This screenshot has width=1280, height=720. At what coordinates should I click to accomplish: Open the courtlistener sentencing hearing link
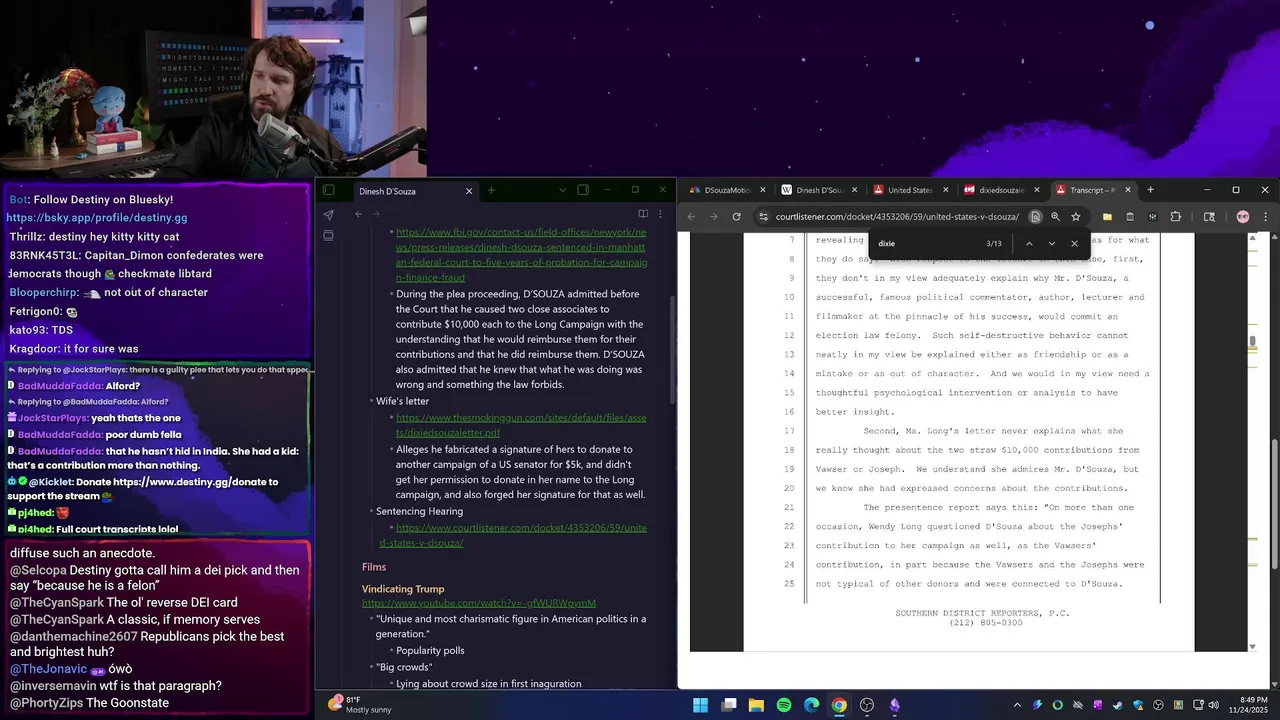click(513, 535)
